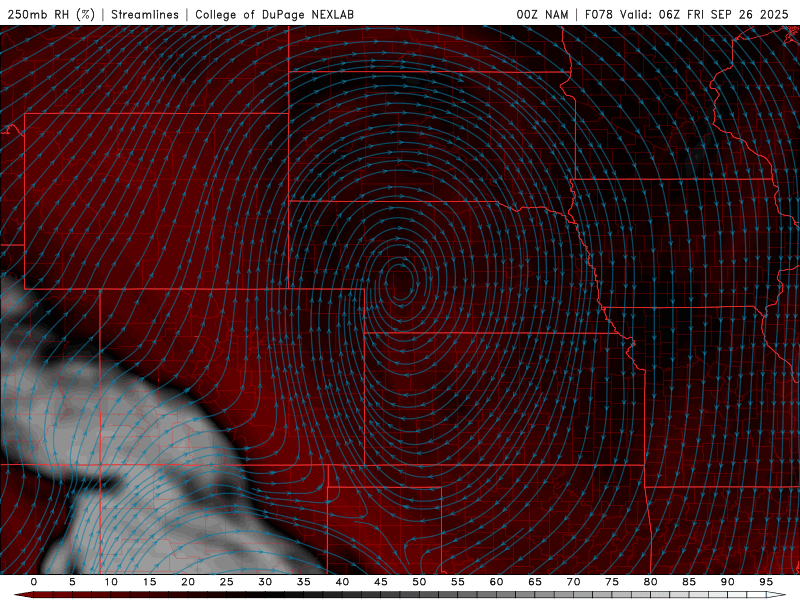Image resolution: width=800 pixels, height=600 pixels.
Task: Click the streamline vortex center
Action: pyautogui.click(x=402, y=282)
